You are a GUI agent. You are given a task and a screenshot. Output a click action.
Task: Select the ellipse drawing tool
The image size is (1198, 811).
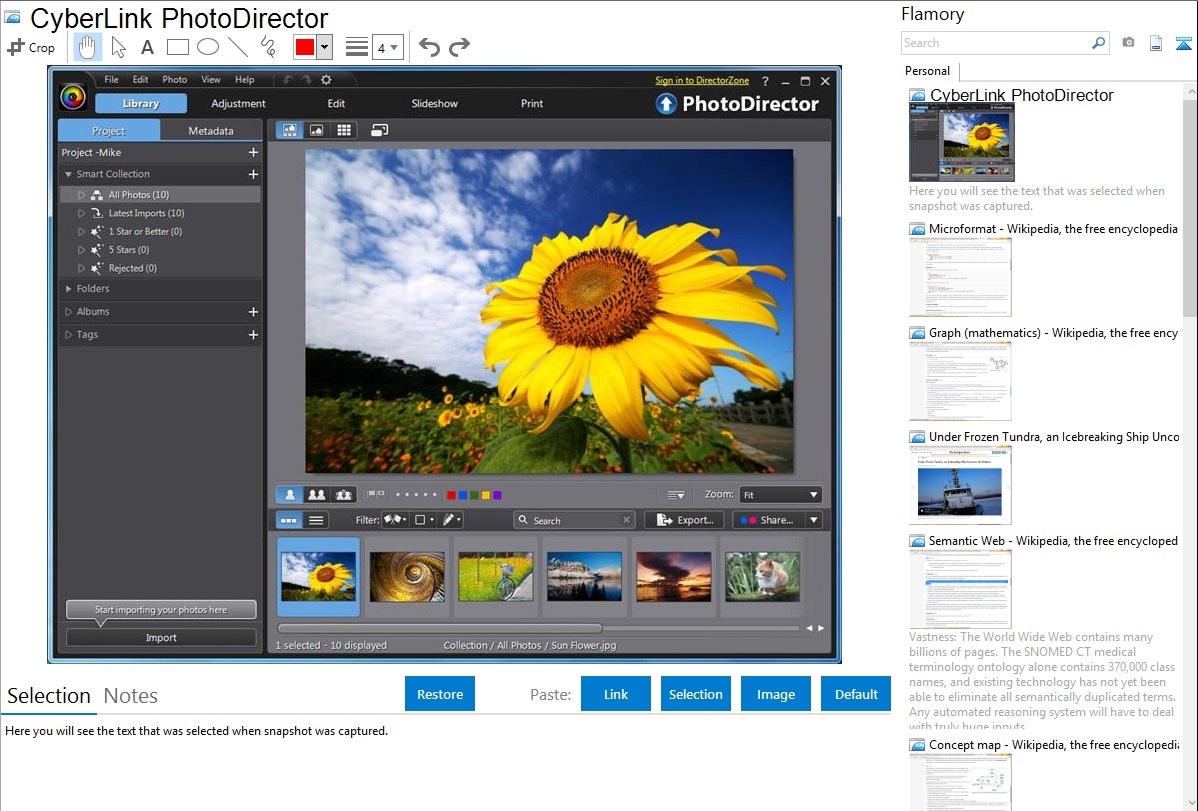pos(208,47)
